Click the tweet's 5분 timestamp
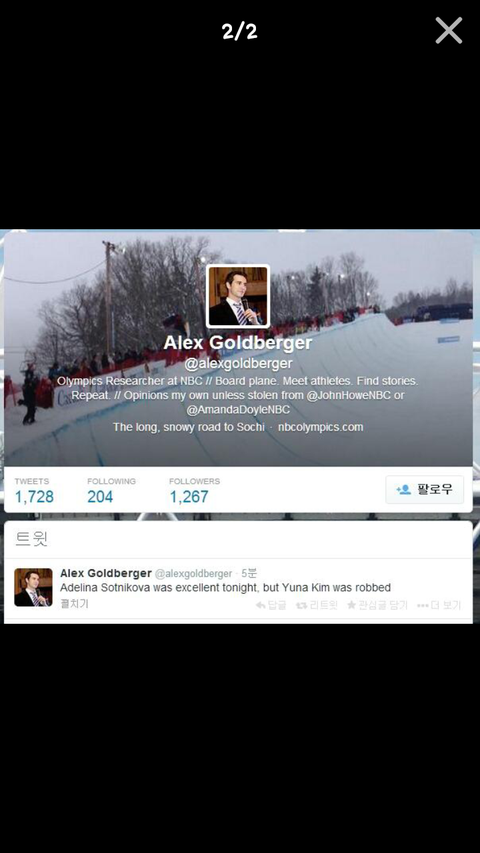This screenshot has height=853, width=480. tap(249, 573)
